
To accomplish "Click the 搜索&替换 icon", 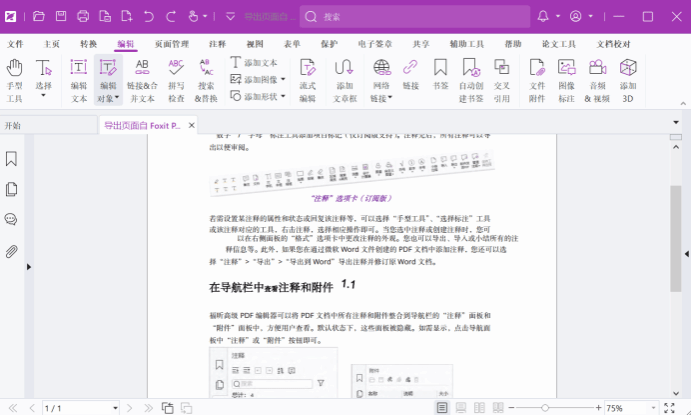I will (x=206, y=80).
